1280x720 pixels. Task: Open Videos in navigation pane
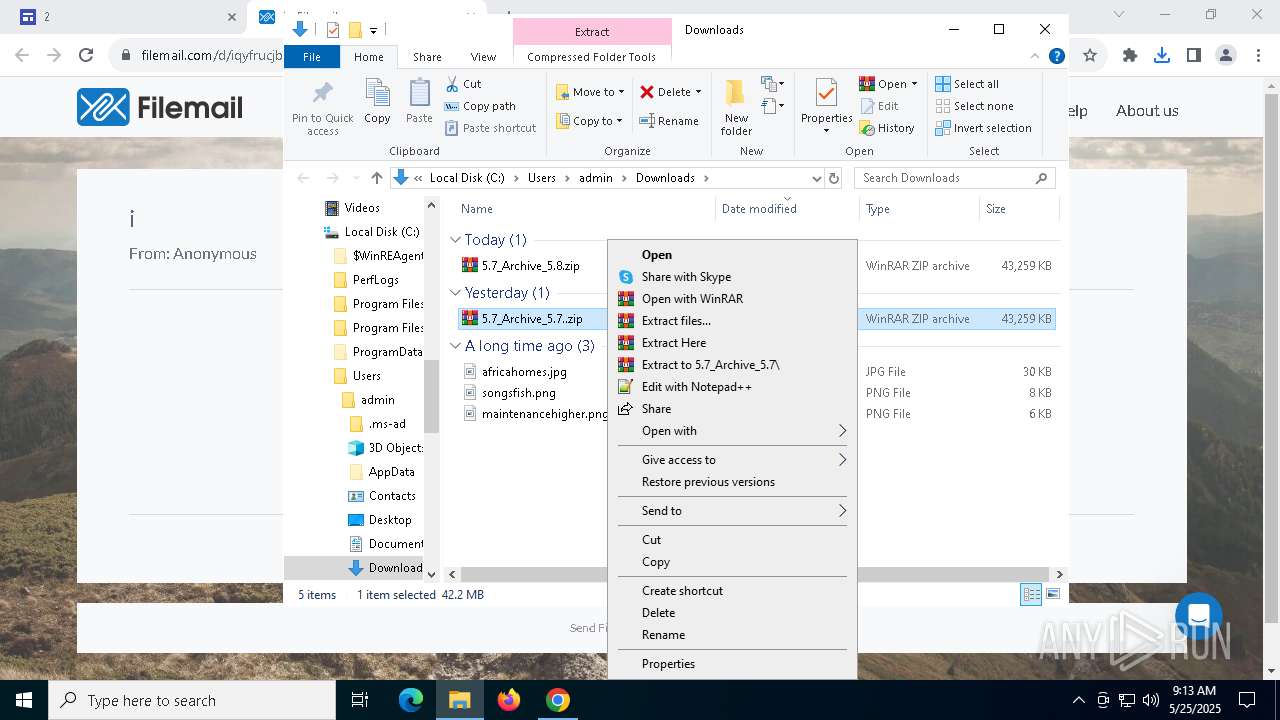point(361,208)
